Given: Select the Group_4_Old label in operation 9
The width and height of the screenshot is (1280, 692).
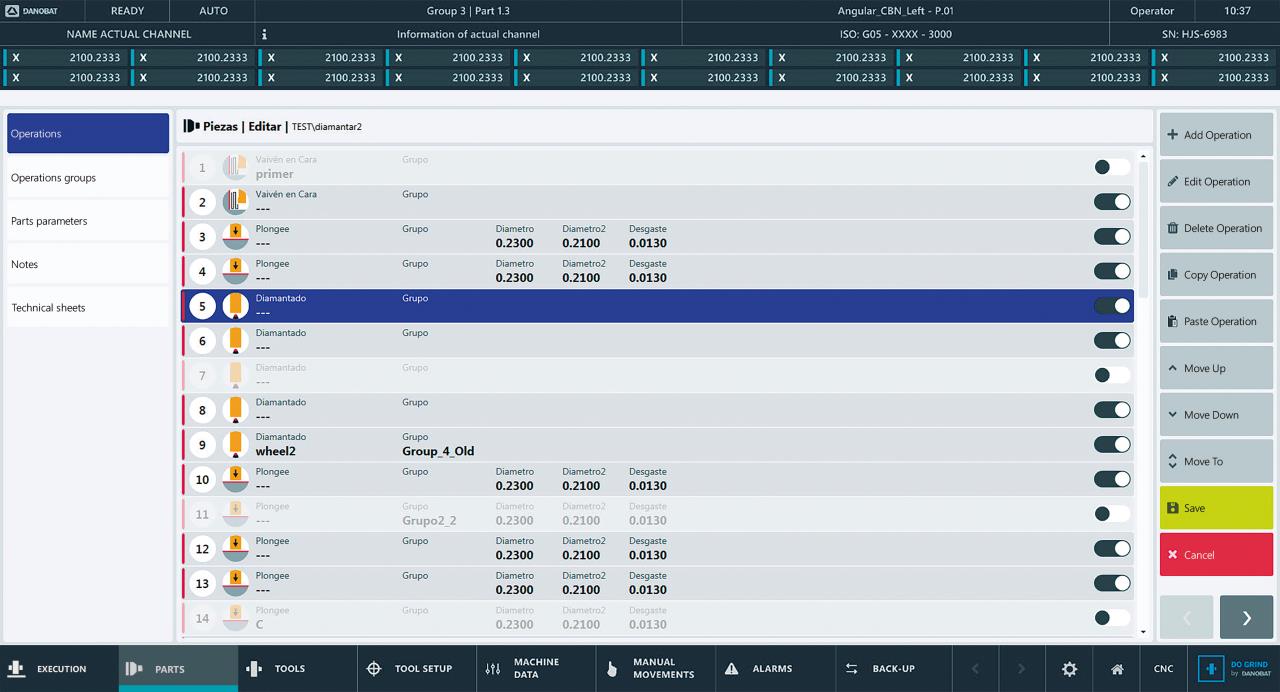Looking at the screenshot, I should pyautogui.click(x=438, y=451).
